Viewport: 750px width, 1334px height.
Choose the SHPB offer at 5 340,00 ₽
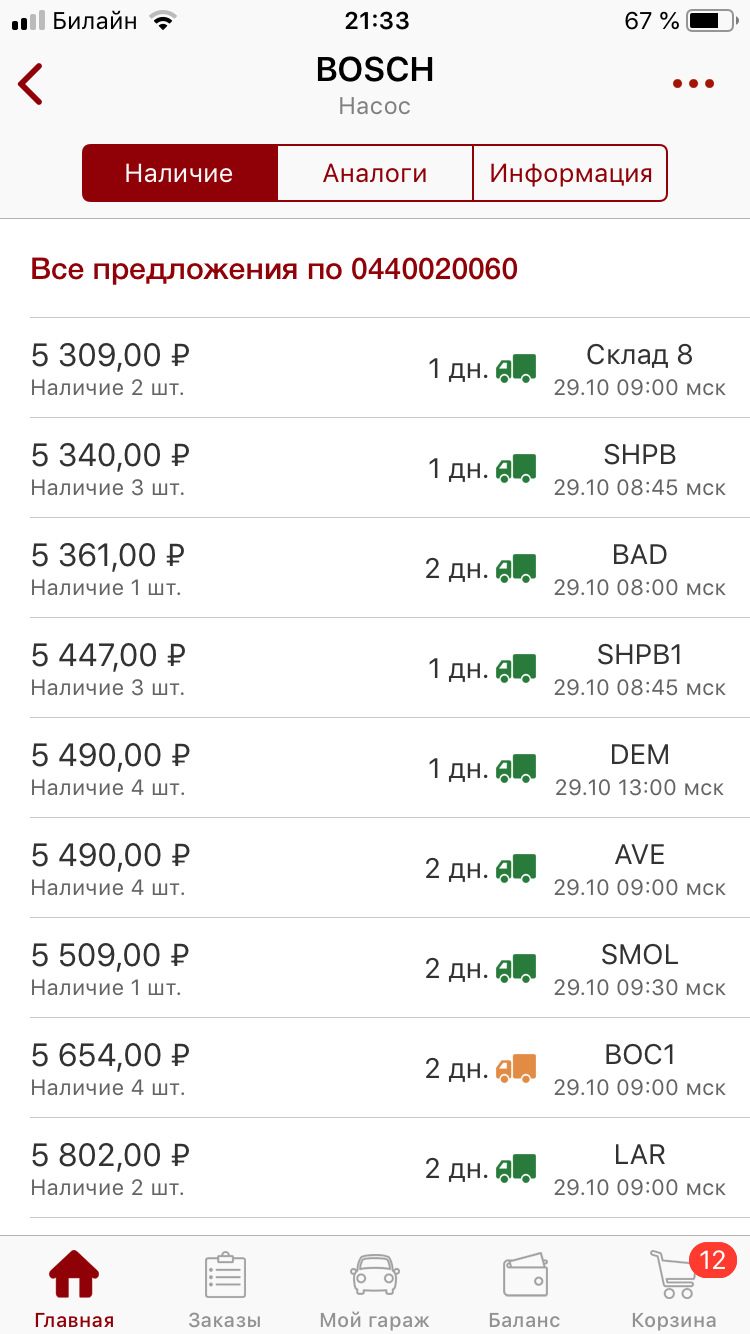[x=390, y=468]
